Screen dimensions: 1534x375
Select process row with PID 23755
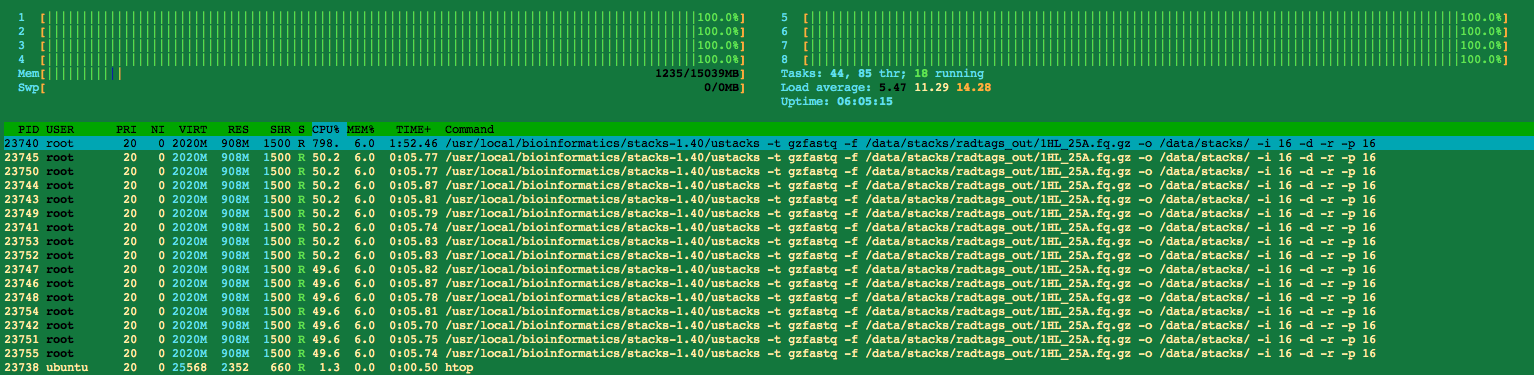[x=767, y=353]
